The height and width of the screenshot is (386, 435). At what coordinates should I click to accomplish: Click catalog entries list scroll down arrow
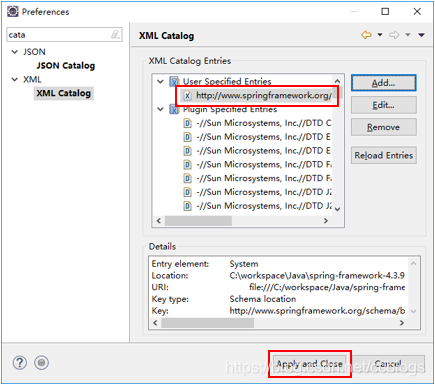point(337,209)
